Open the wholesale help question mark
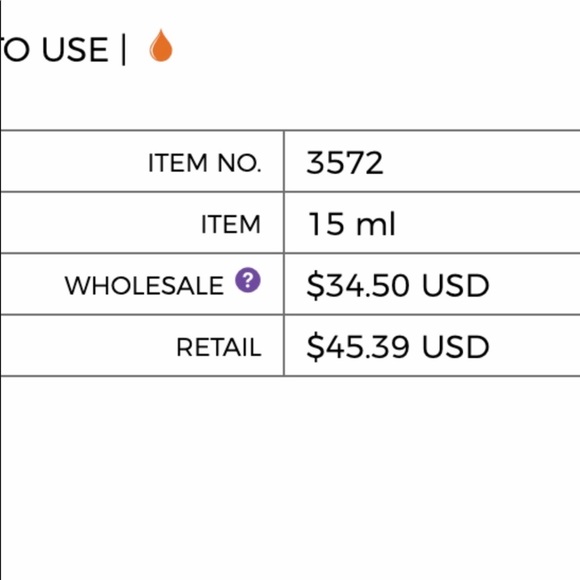 (x=248, y=280)
